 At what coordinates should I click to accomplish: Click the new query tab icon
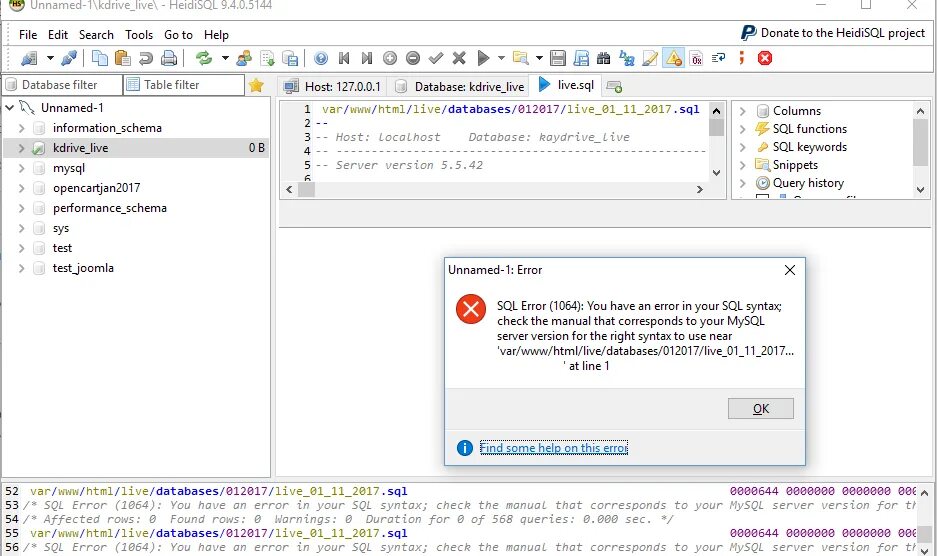point(614,87)
